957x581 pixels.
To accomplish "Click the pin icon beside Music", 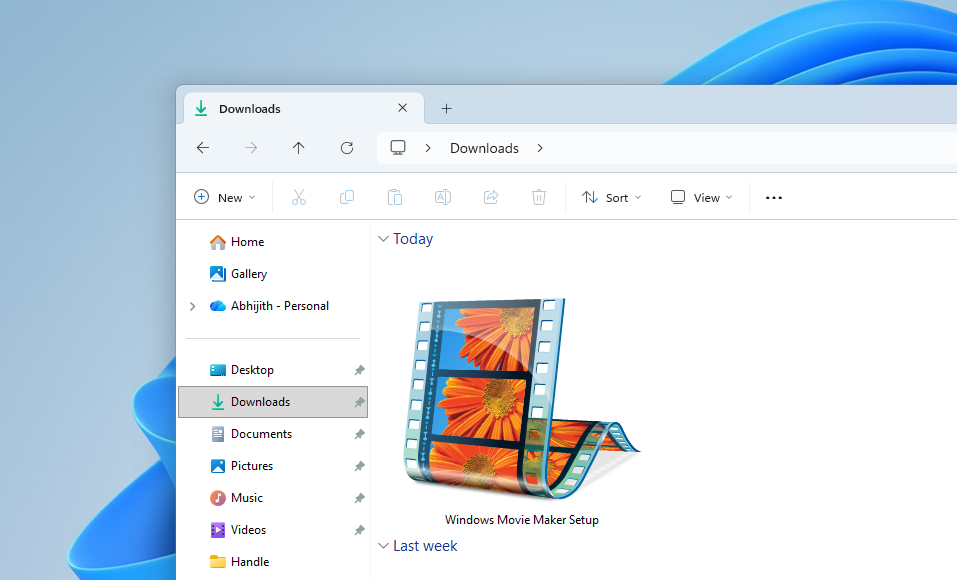I will [x=359, y=499].
